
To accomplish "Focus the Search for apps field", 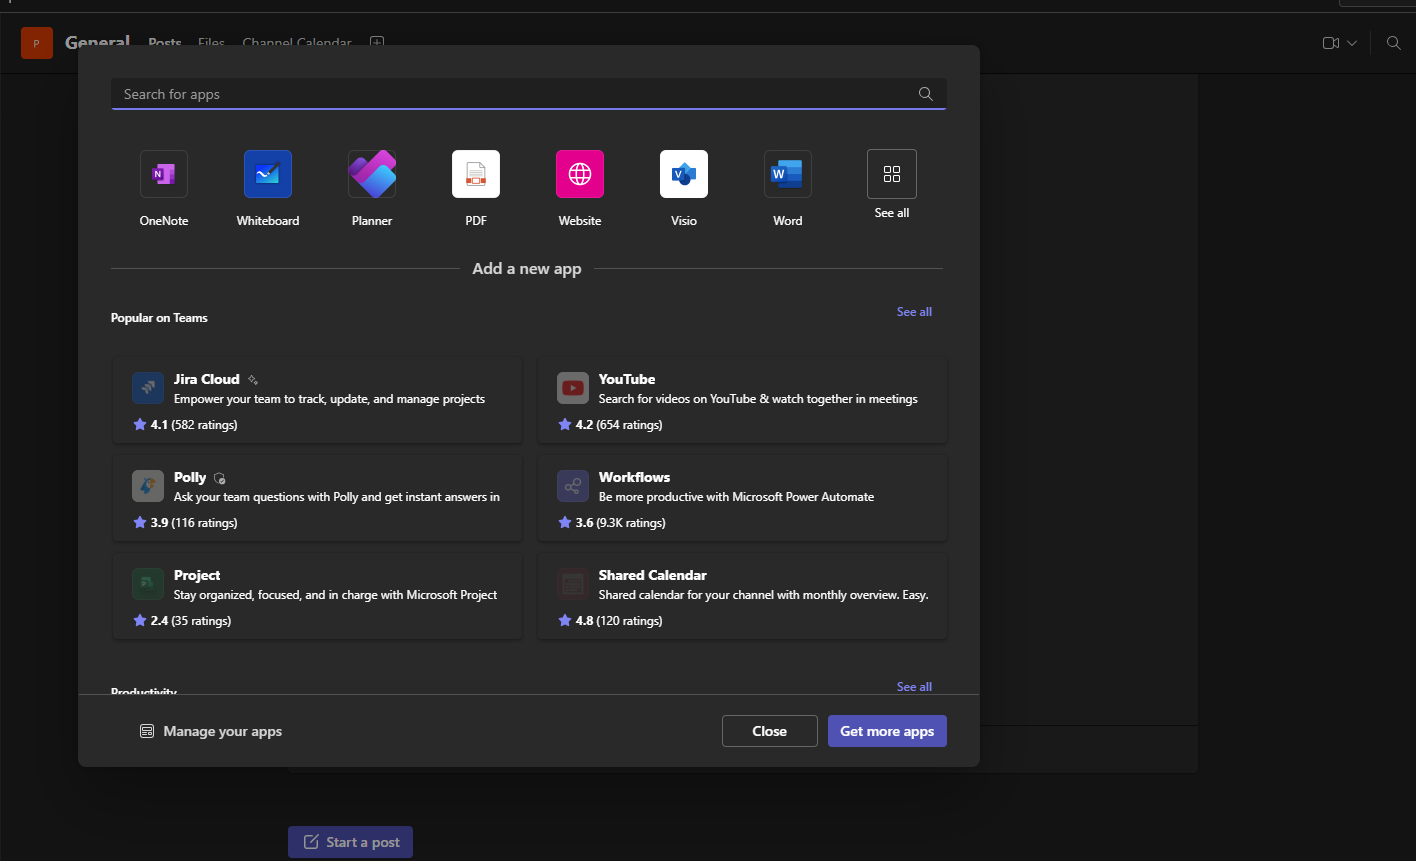I will 528,94.
